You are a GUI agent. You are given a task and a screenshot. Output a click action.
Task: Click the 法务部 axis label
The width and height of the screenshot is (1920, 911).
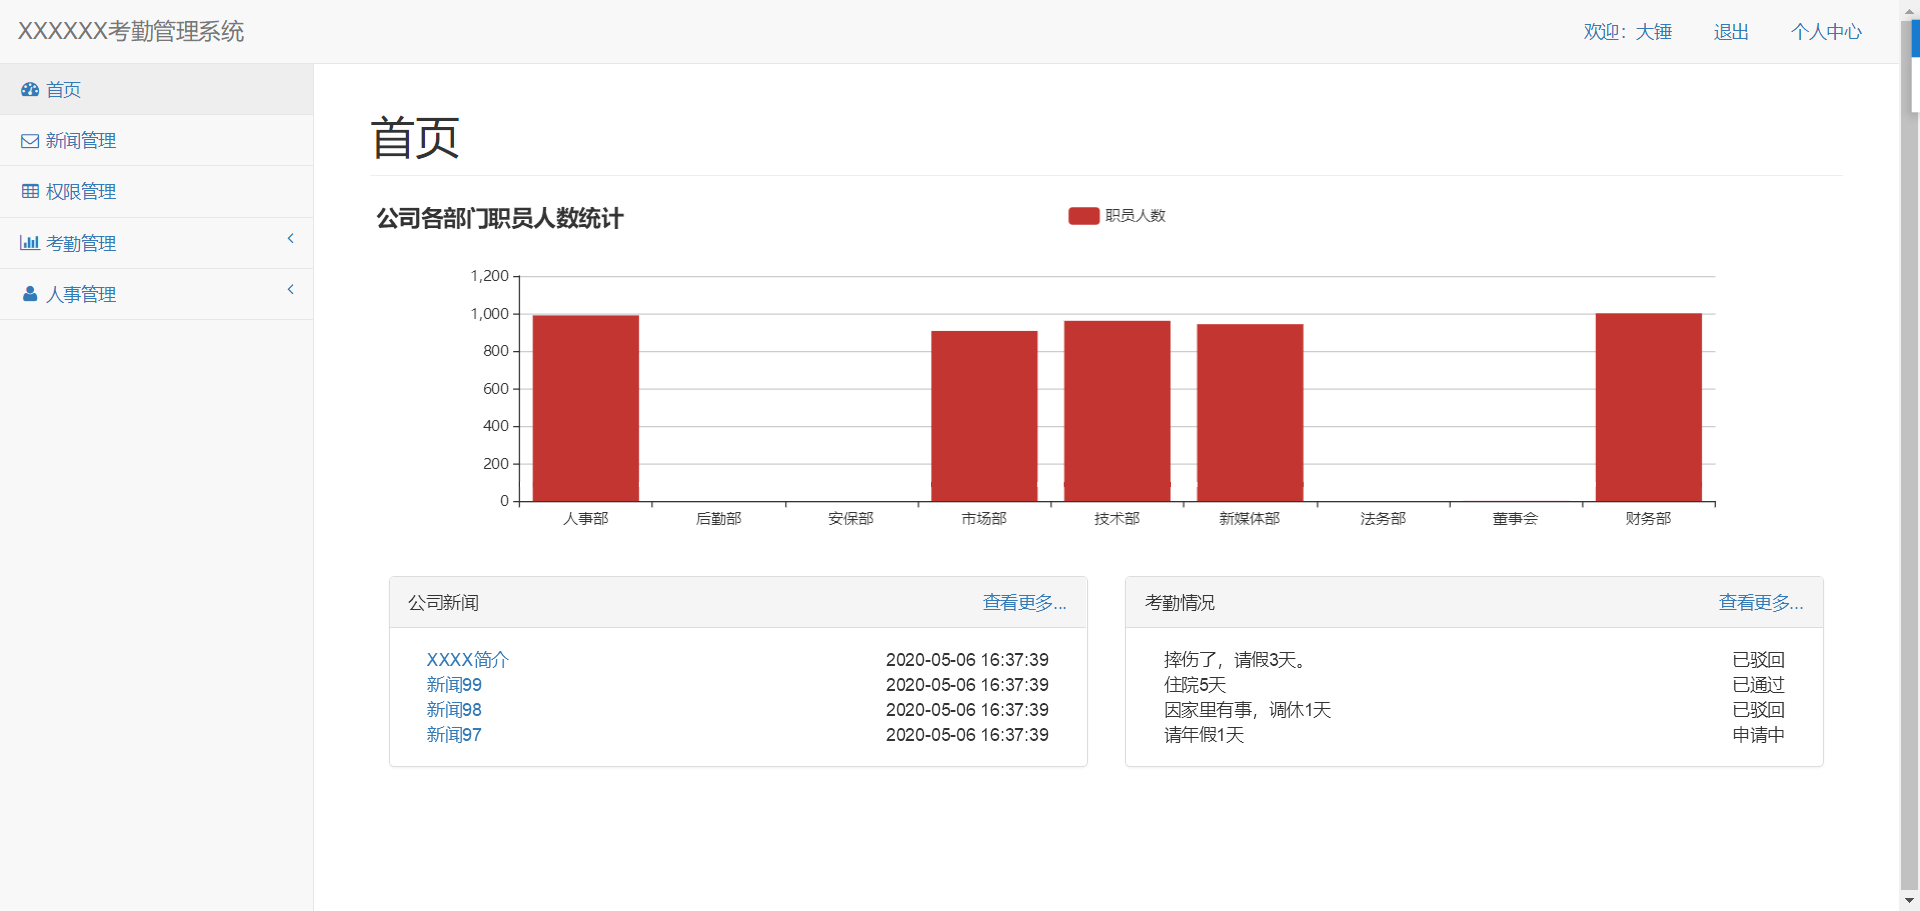tap(1383, 519)
